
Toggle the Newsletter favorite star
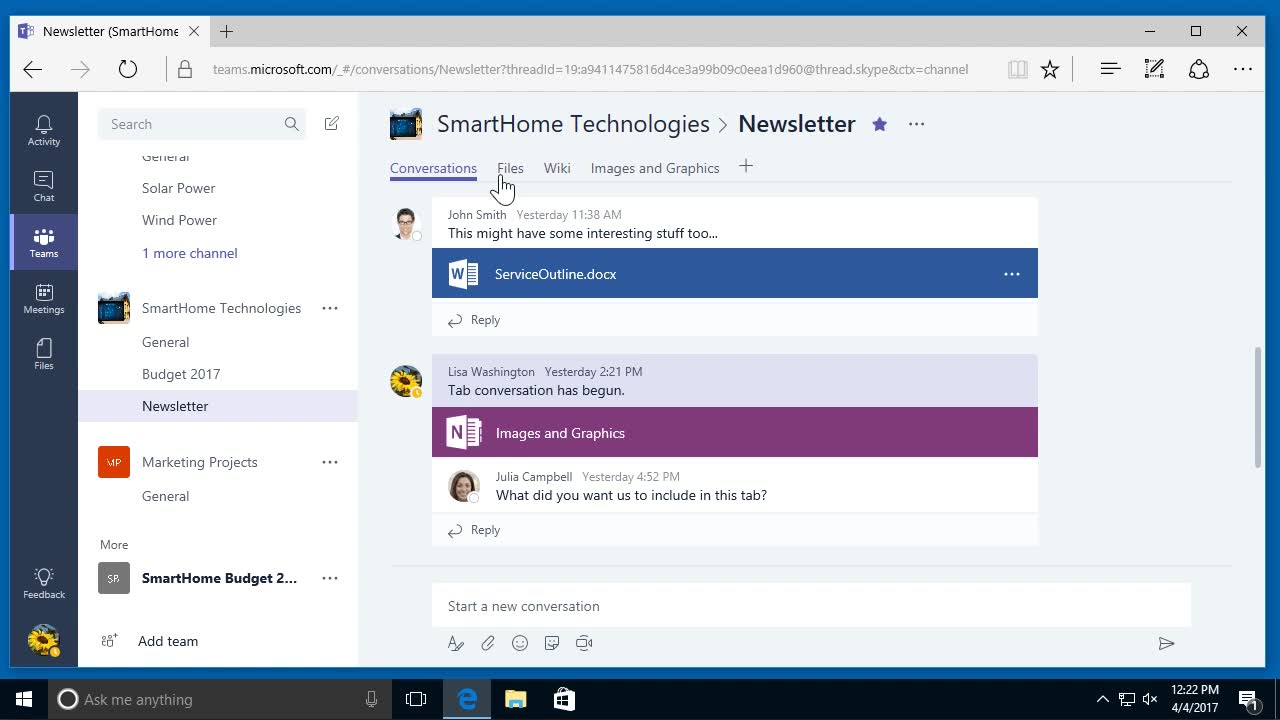coord(879,124)
